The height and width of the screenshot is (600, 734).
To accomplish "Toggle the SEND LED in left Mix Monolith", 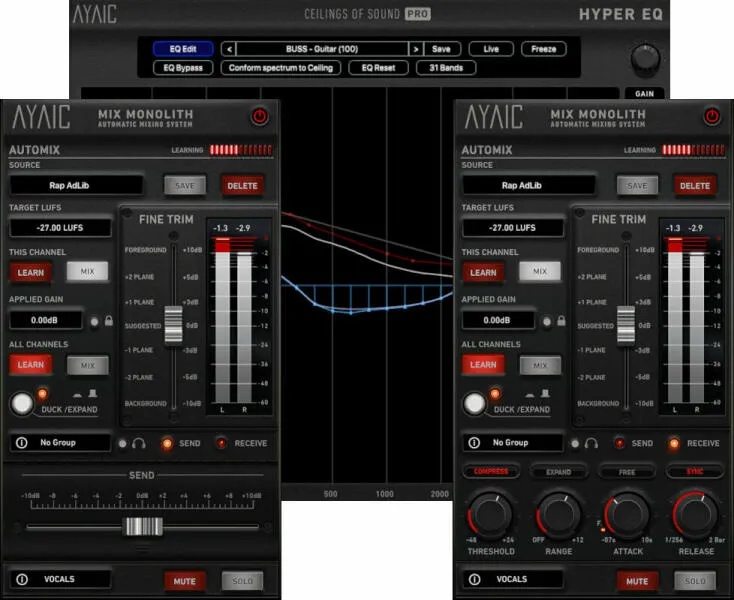I will [x=167, y=443].
